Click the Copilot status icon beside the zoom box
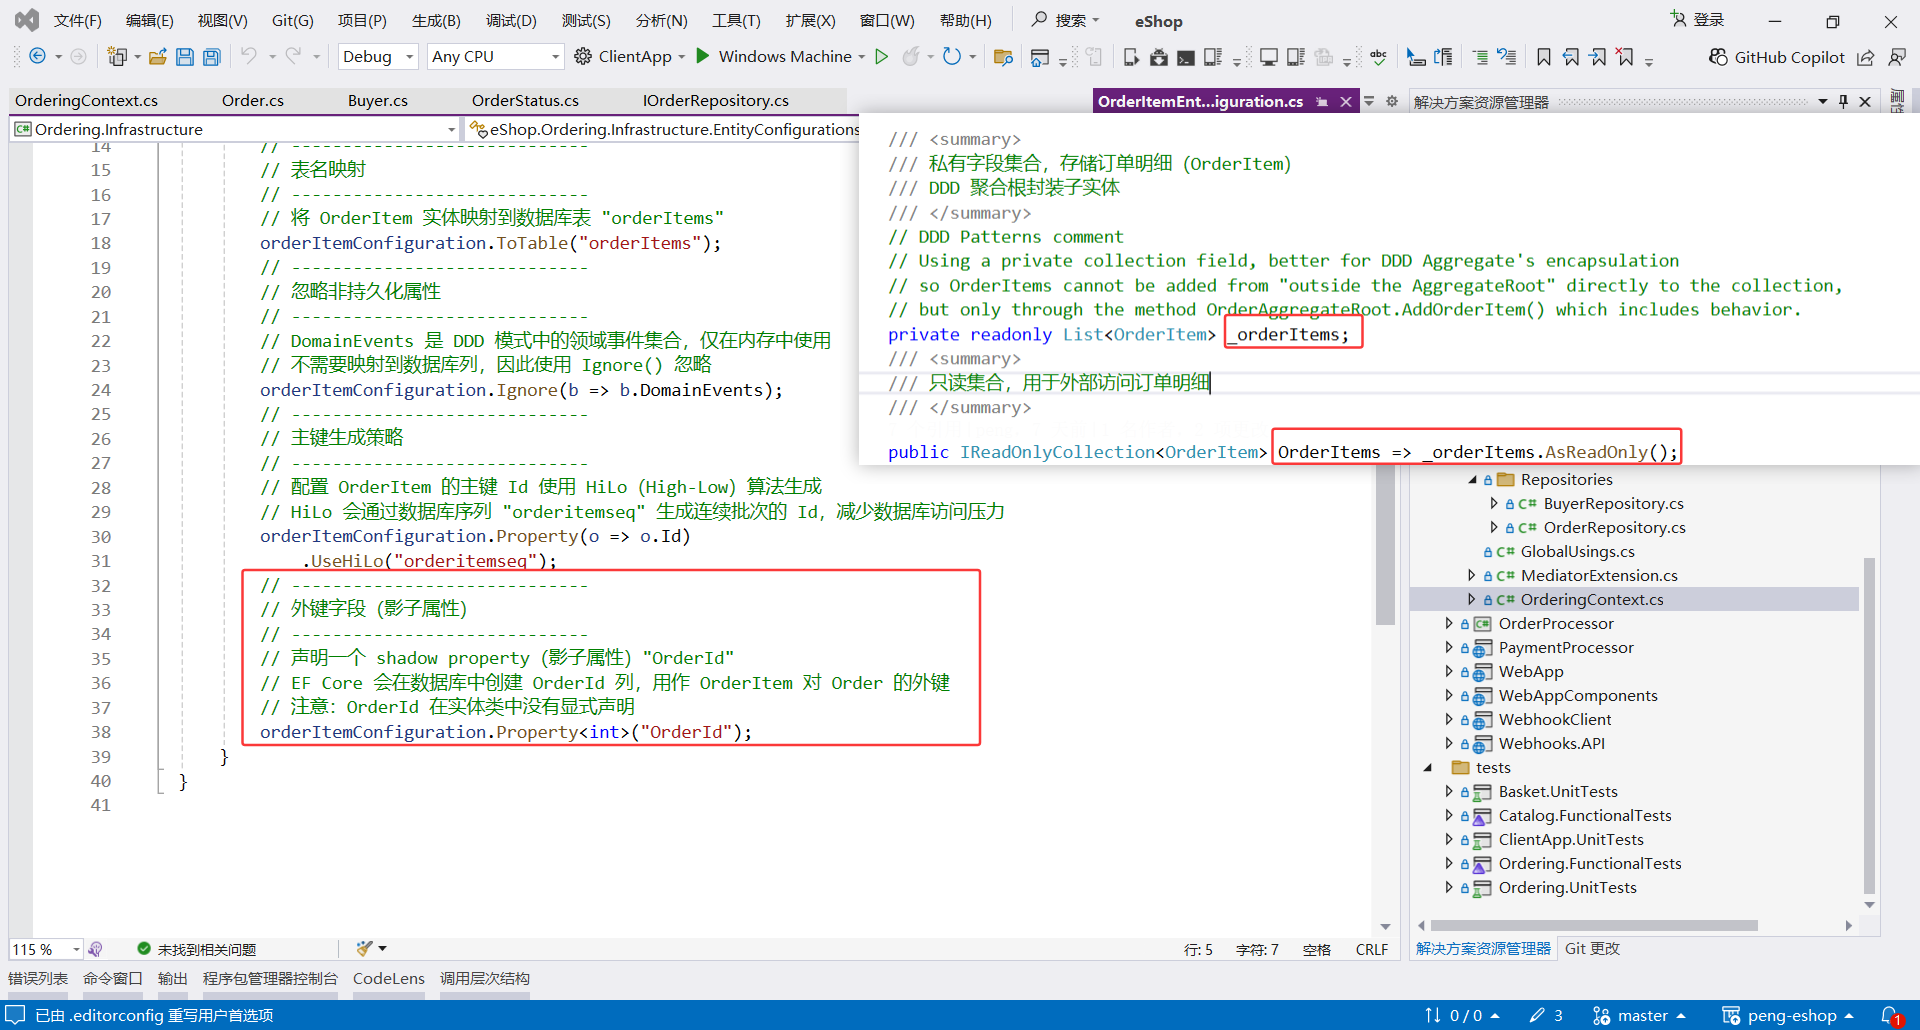This screenshot has width=1920, height=1030. [95, 949]
